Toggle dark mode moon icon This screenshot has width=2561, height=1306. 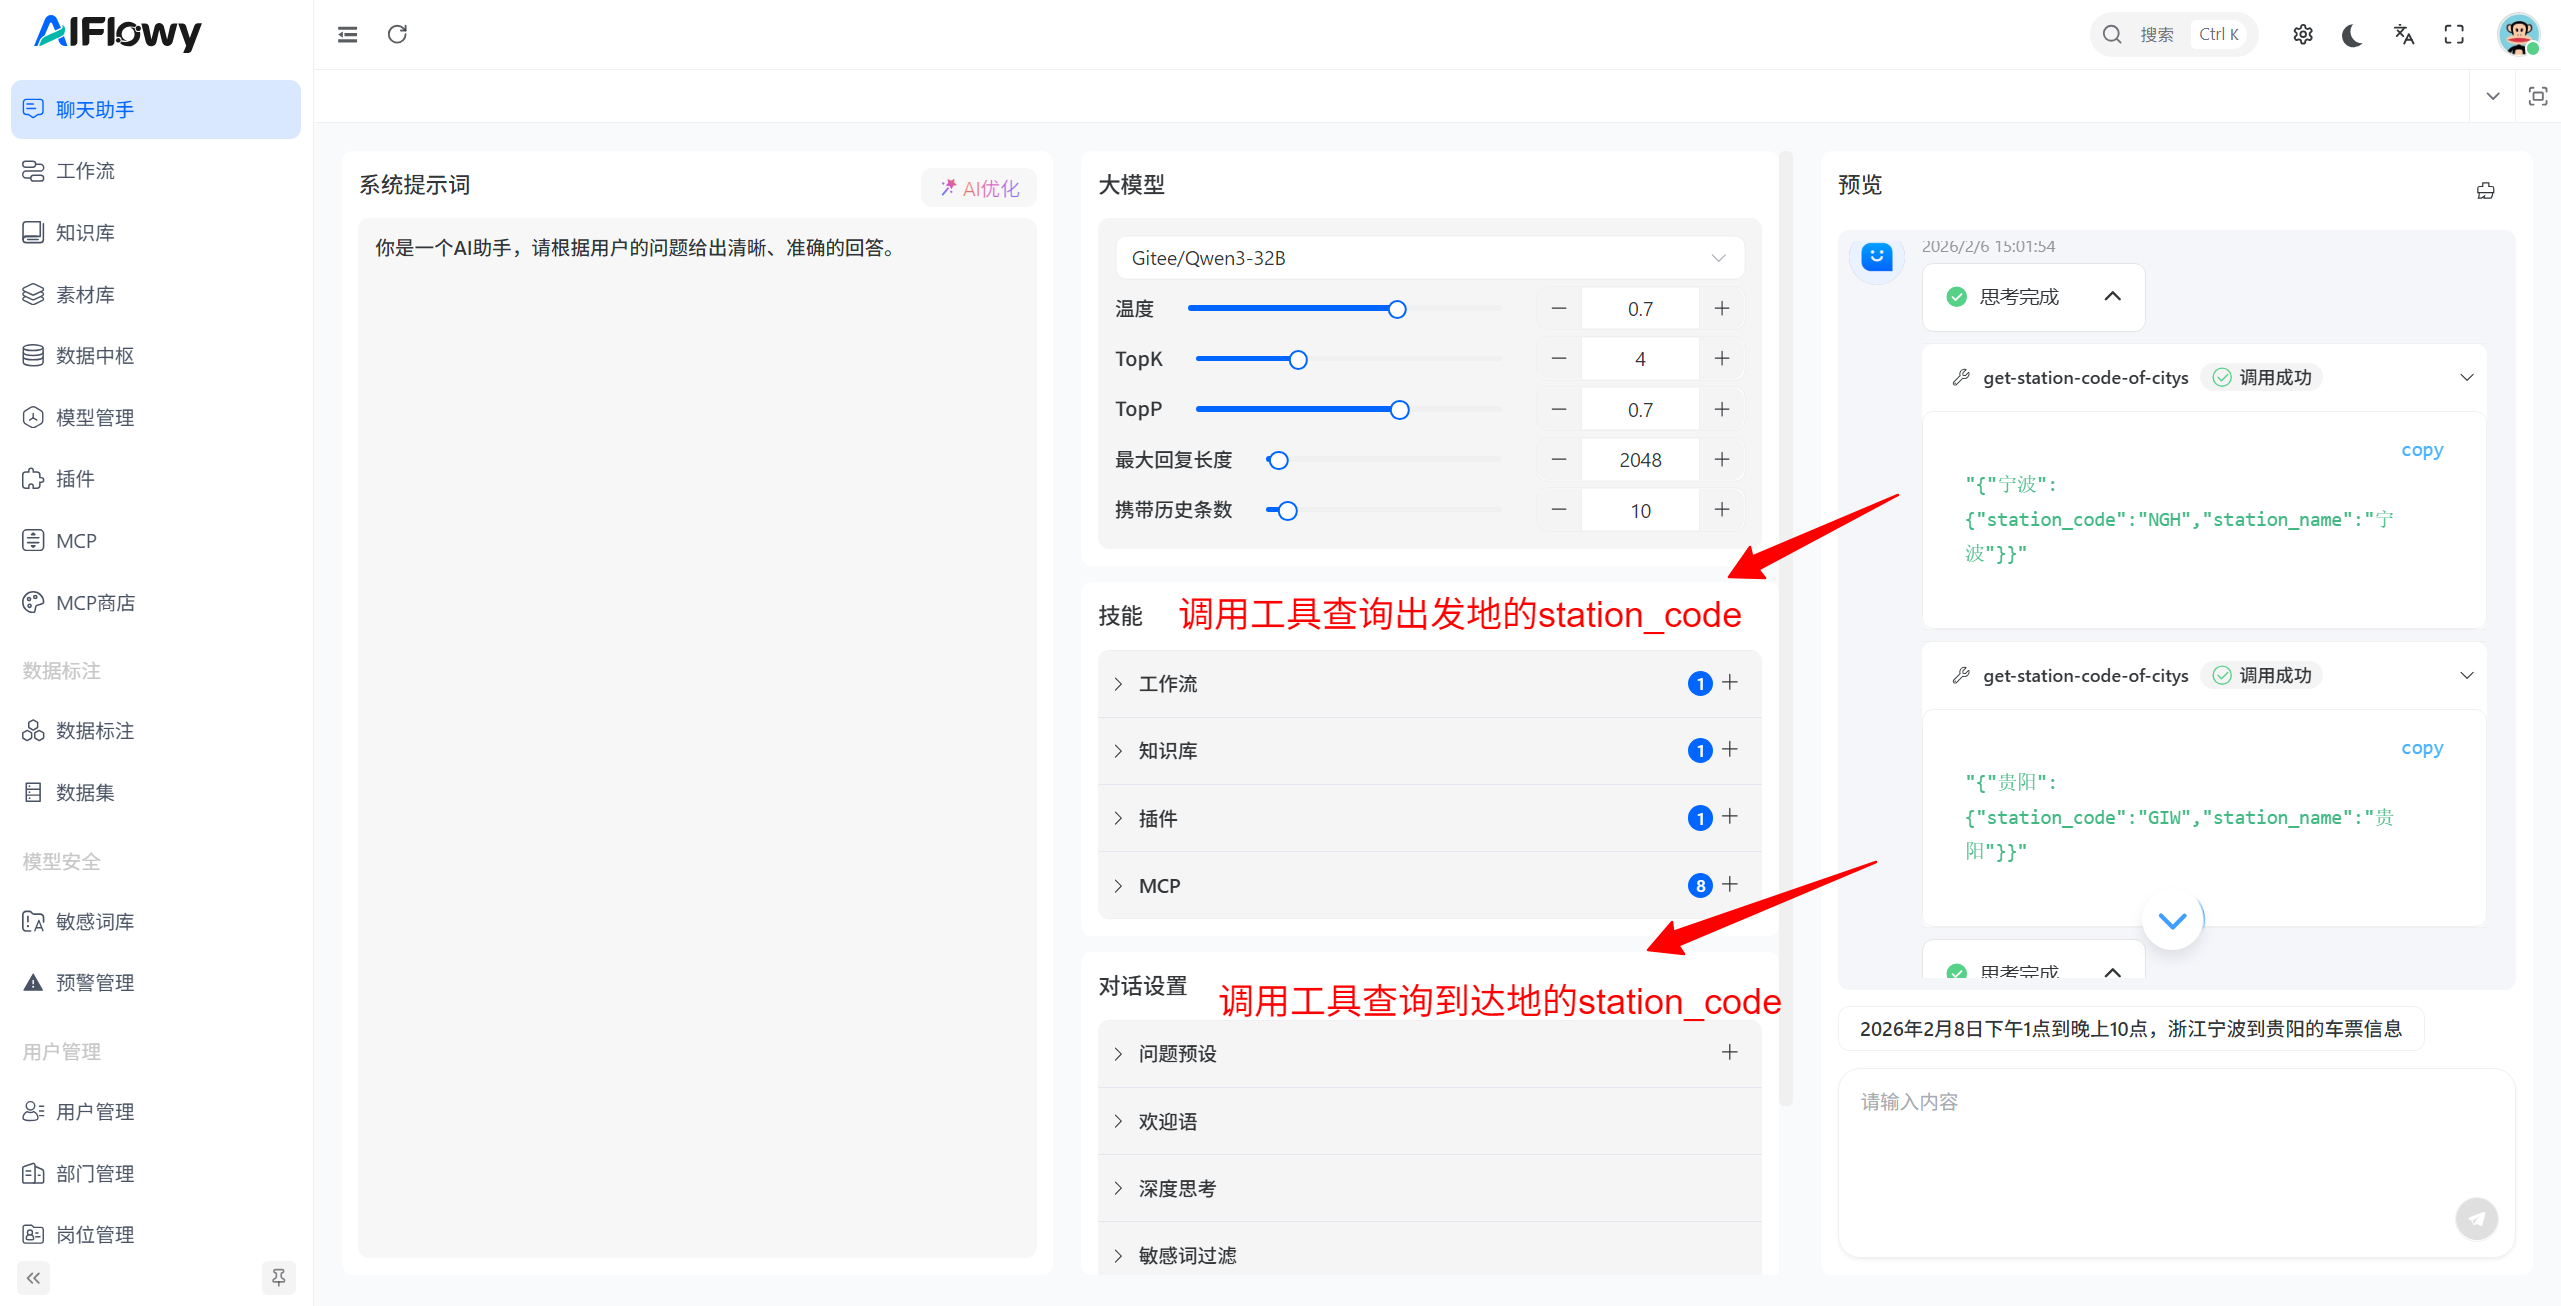(x=2352, y=35)
